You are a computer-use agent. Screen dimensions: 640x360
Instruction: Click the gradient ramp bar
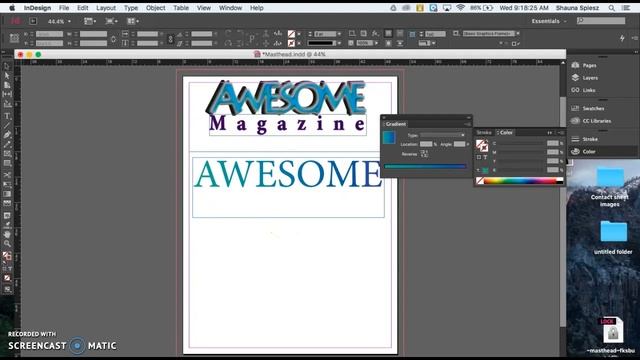(x=425, y=167)
